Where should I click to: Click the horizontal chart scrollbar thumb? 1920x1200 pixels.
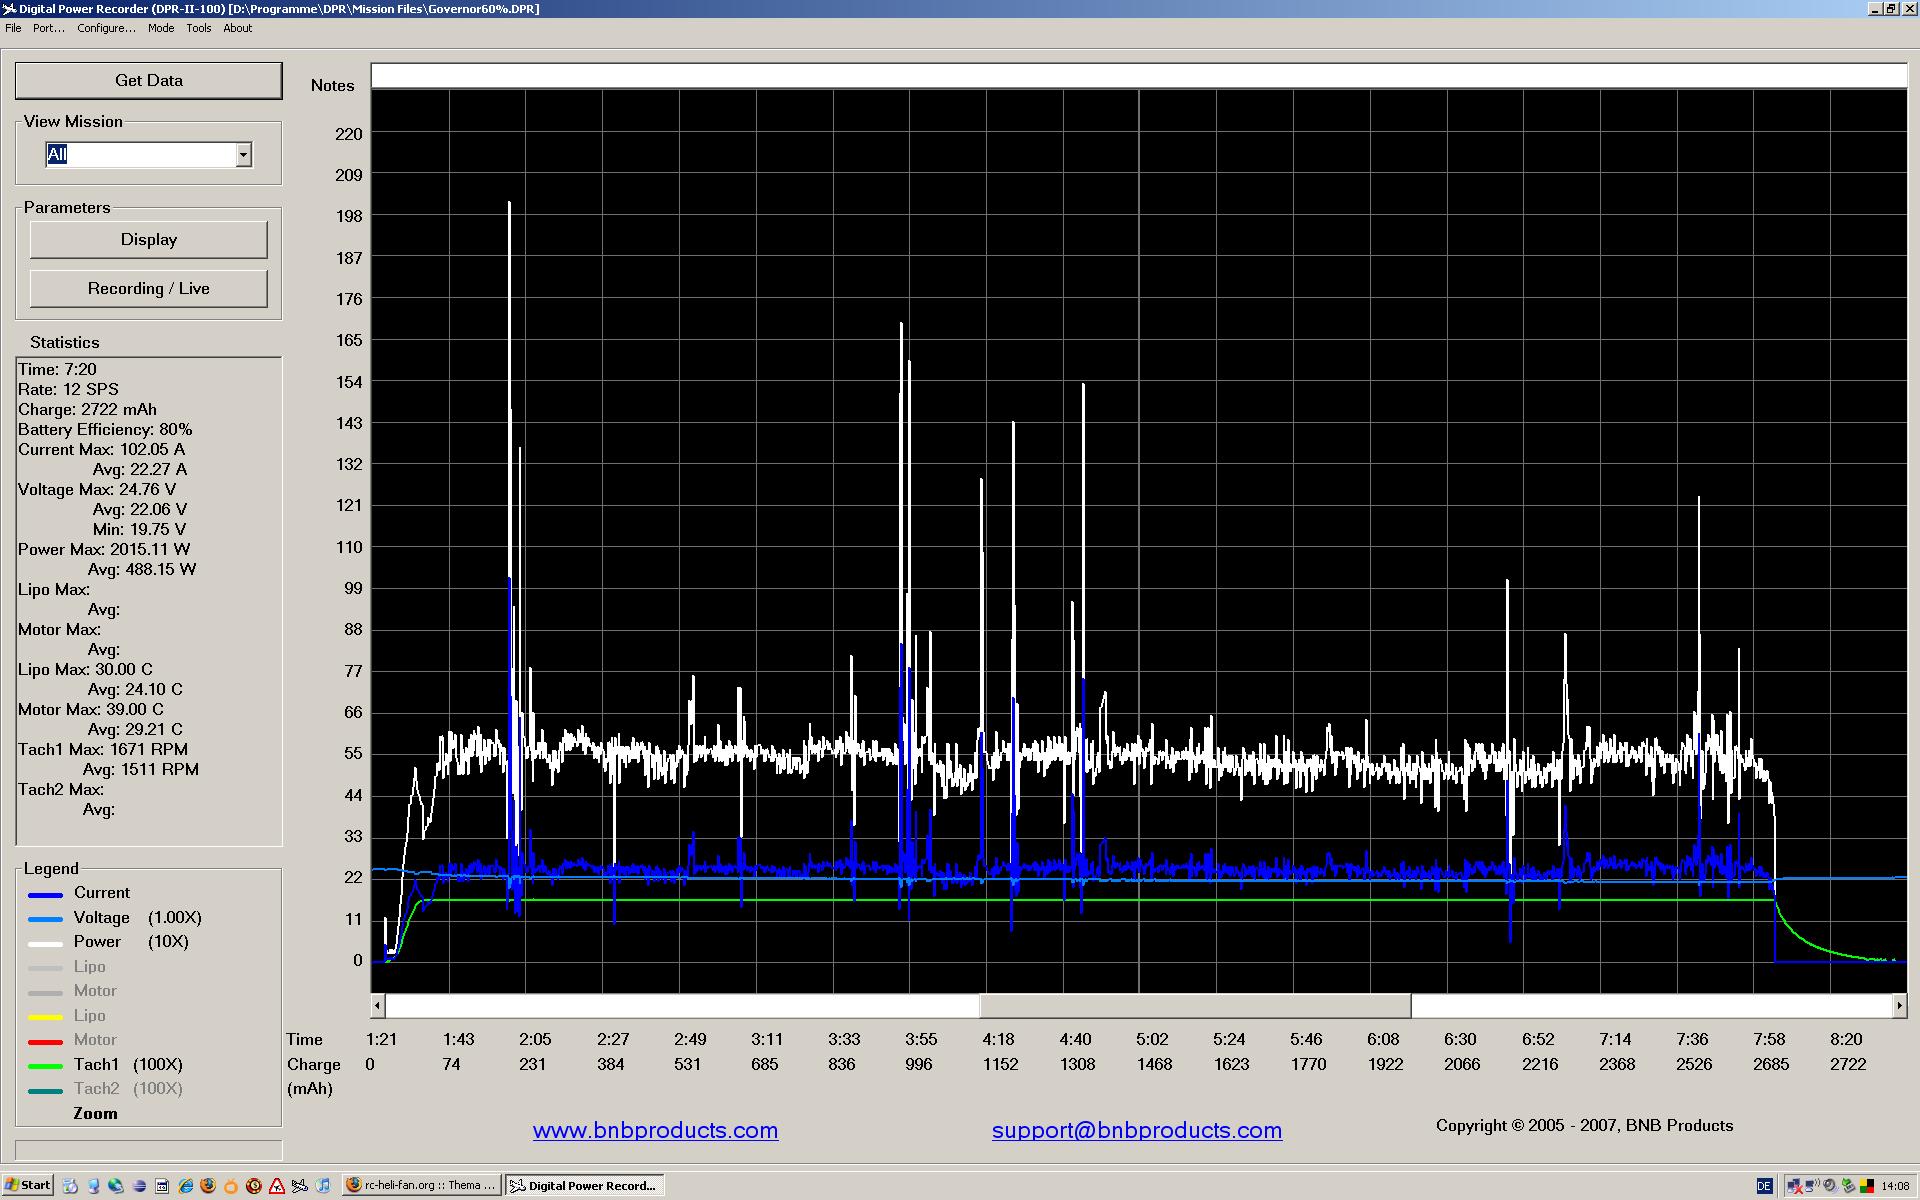1195,1006
